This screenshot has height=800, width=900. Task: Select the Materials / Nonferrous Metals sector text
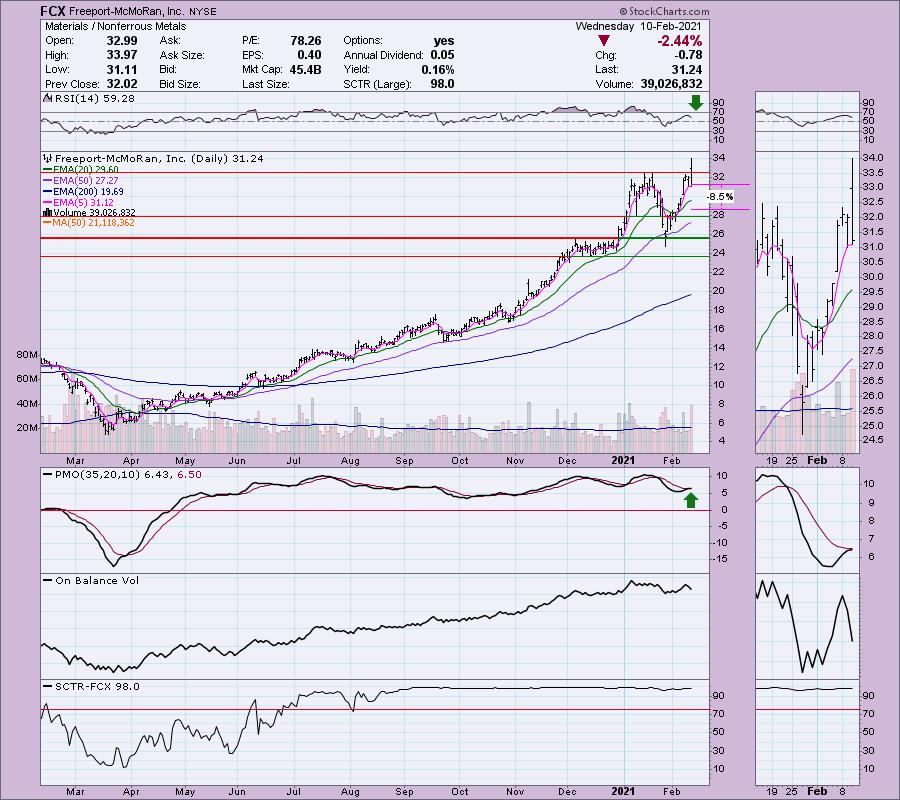click(115, 26)
